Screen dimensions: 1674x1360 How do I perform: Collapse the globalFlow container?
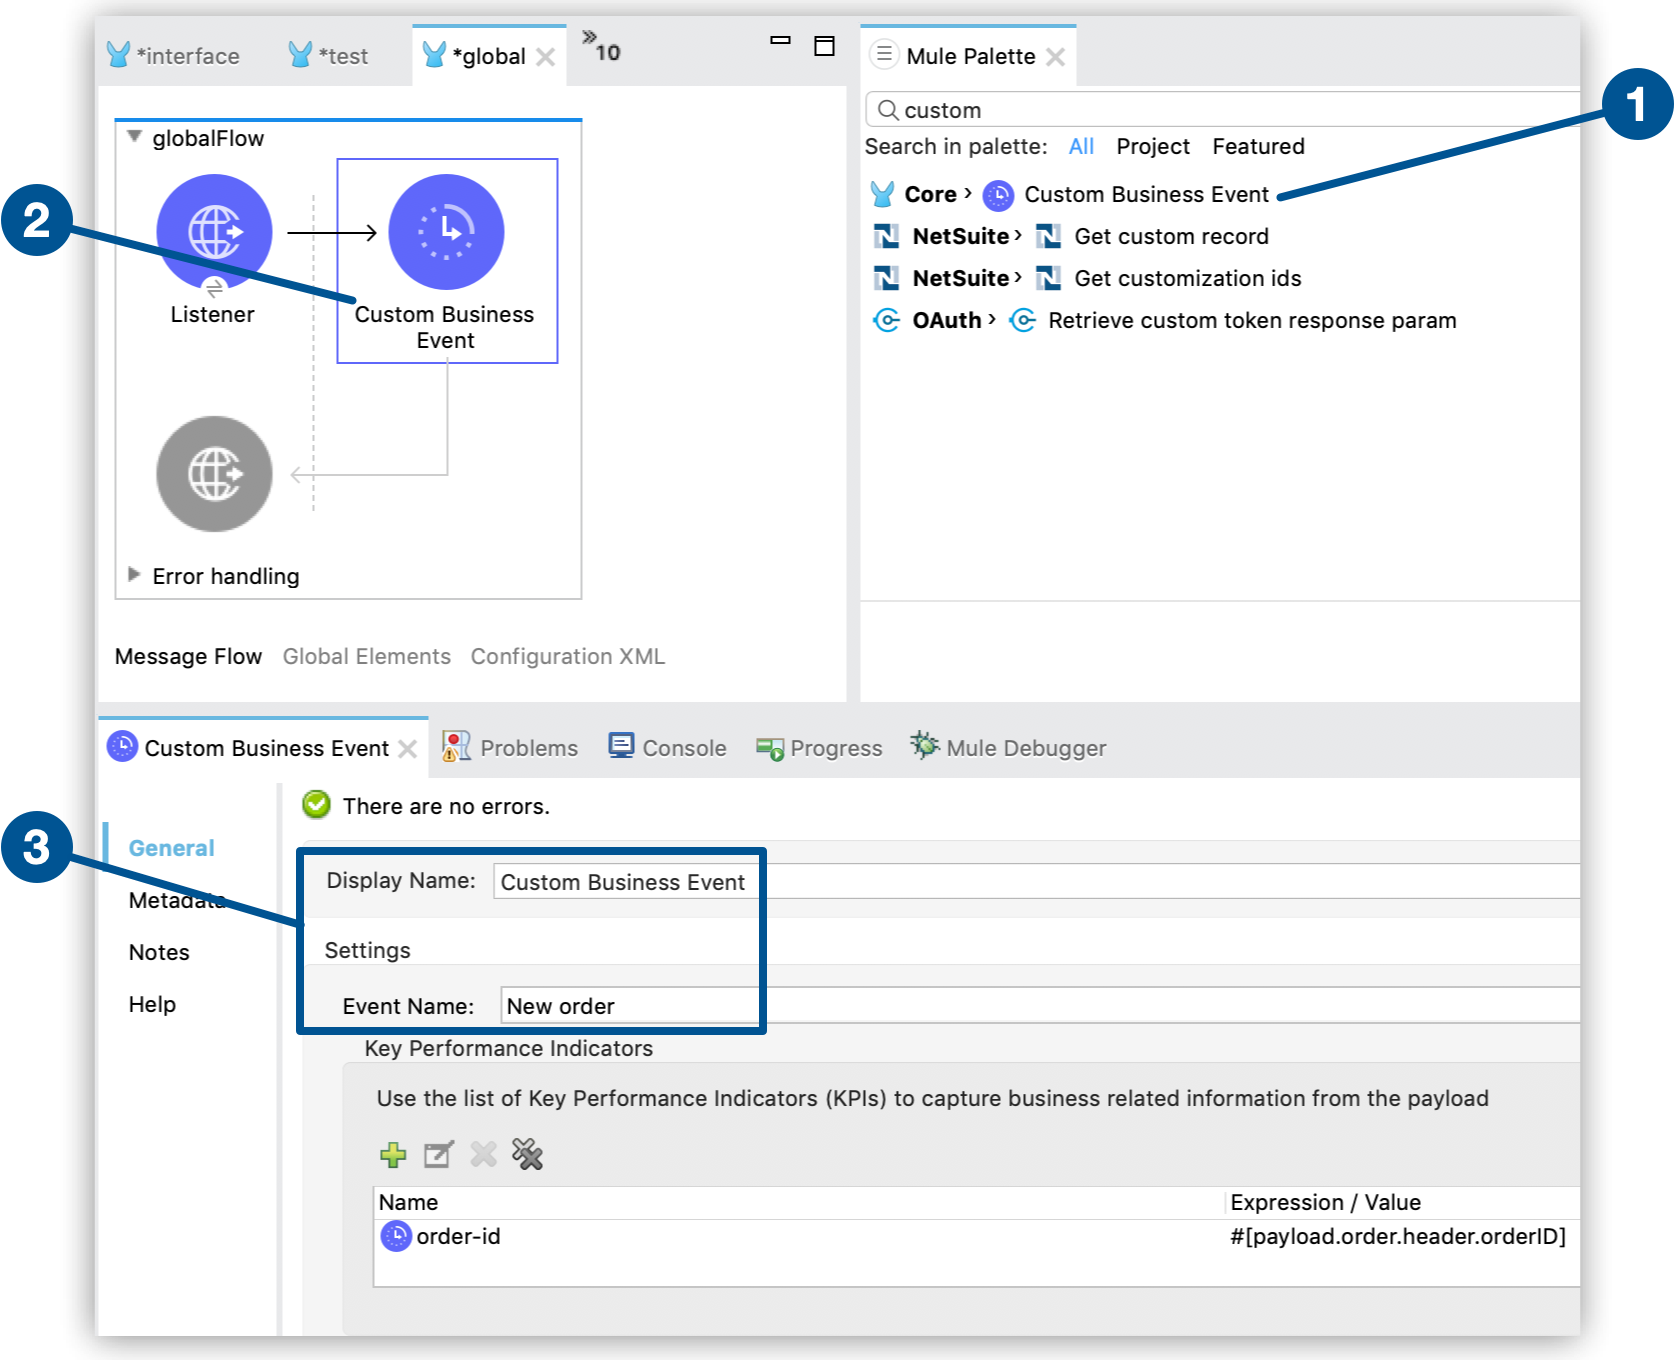[134, 137]
